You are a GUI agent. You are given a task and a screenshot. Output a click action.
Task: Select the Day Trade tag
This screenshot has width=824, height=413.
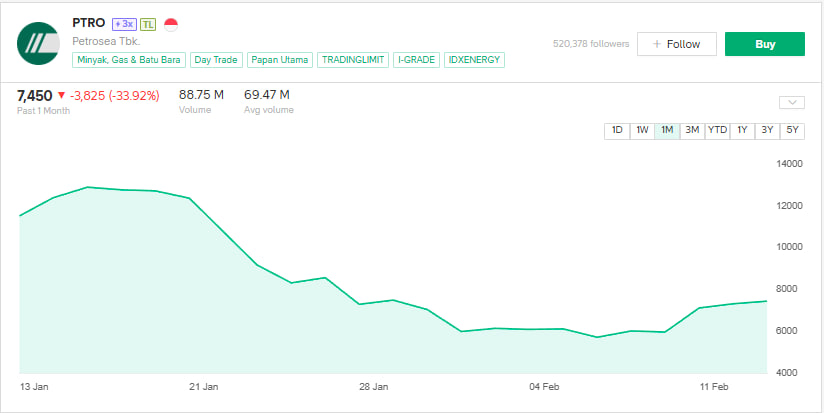click(x=215, y=60)
